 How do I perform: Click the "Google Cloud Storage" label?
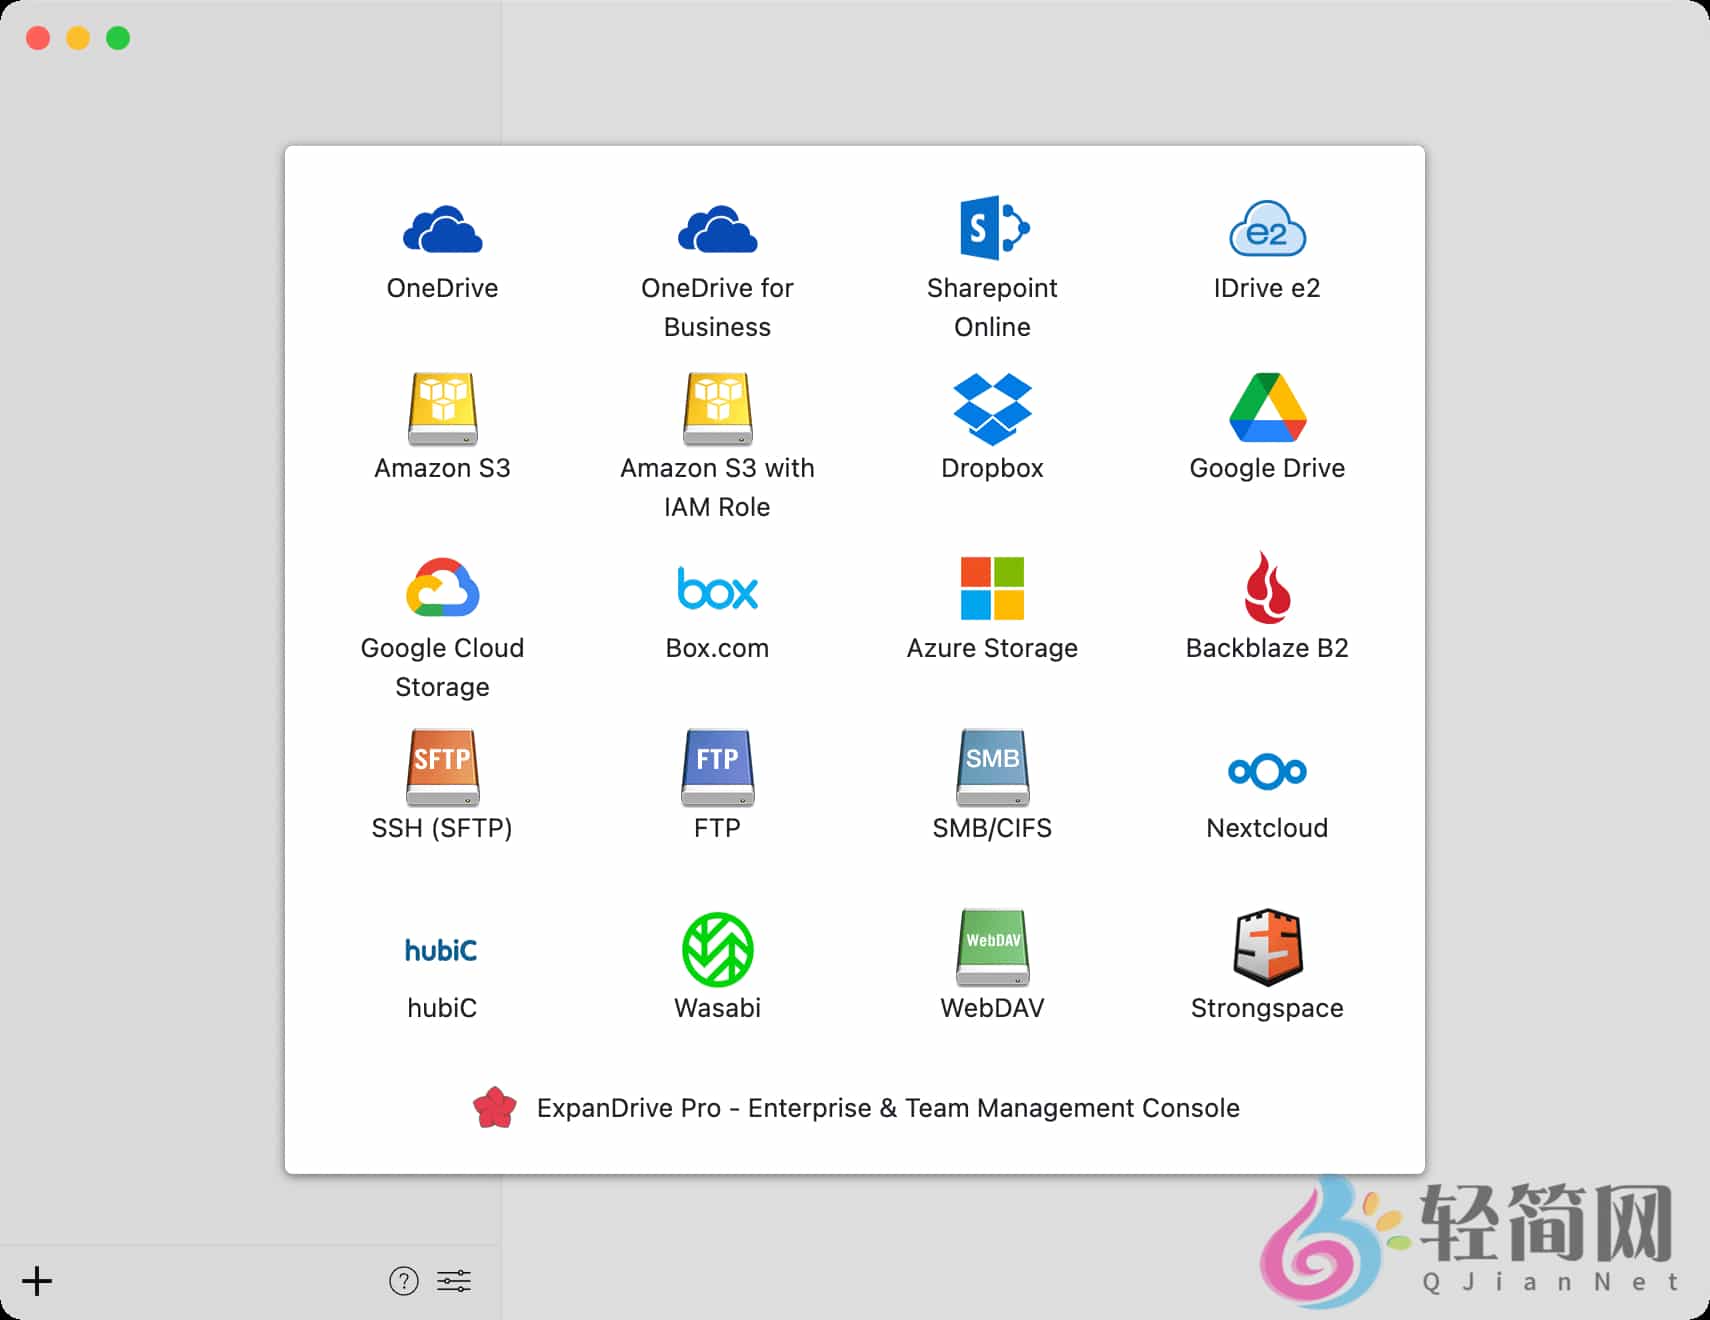[442, 667]
